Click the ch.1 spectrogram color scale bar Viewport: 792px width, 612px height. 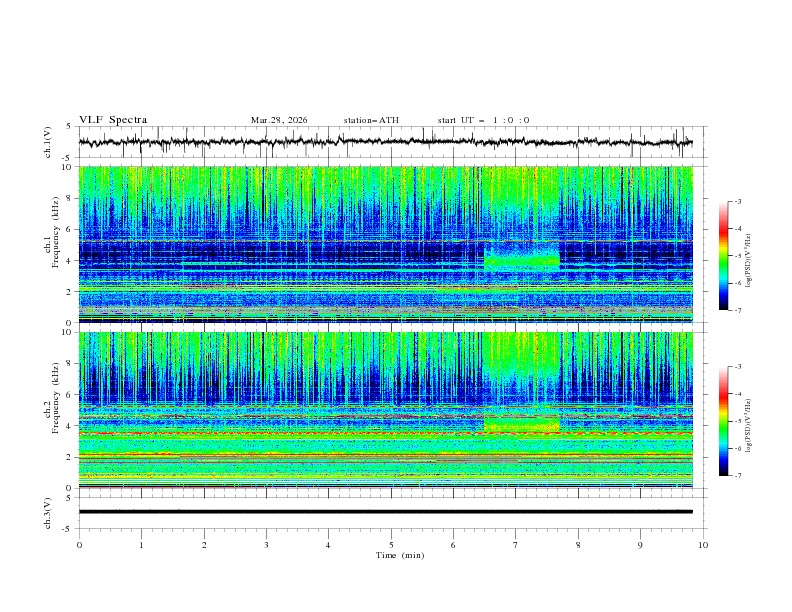pos(723,256)
